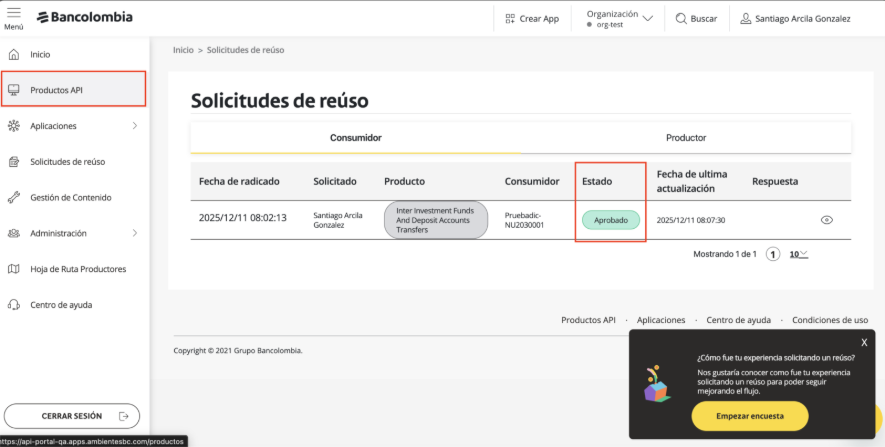Image resolution: width=885 pixels, height=447 pixels.
Task: Open the rows-per-page 10 dropdown
Action: coord(798,254)
